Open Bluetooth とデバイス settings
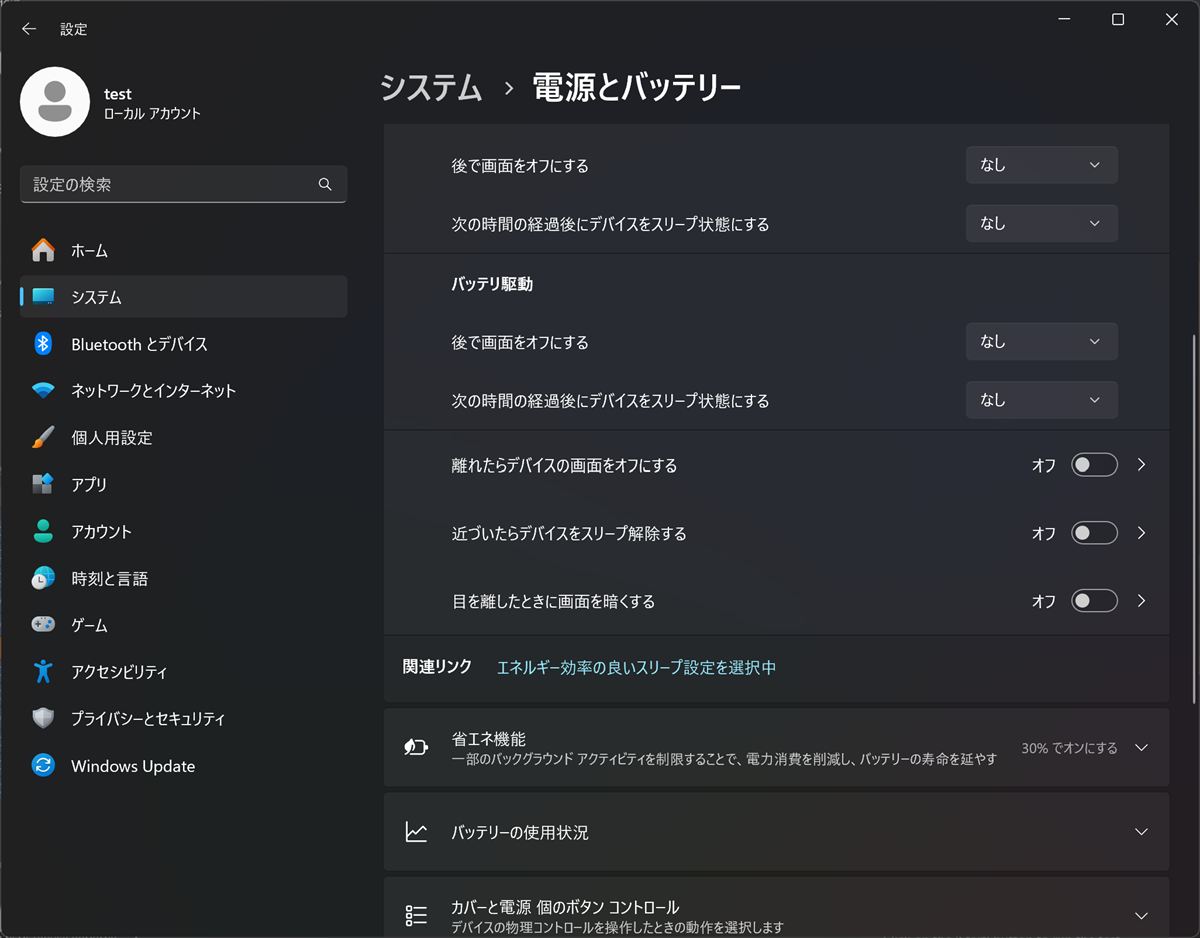The width and height of the screenshot is (1200, 938). pos(184,344)
